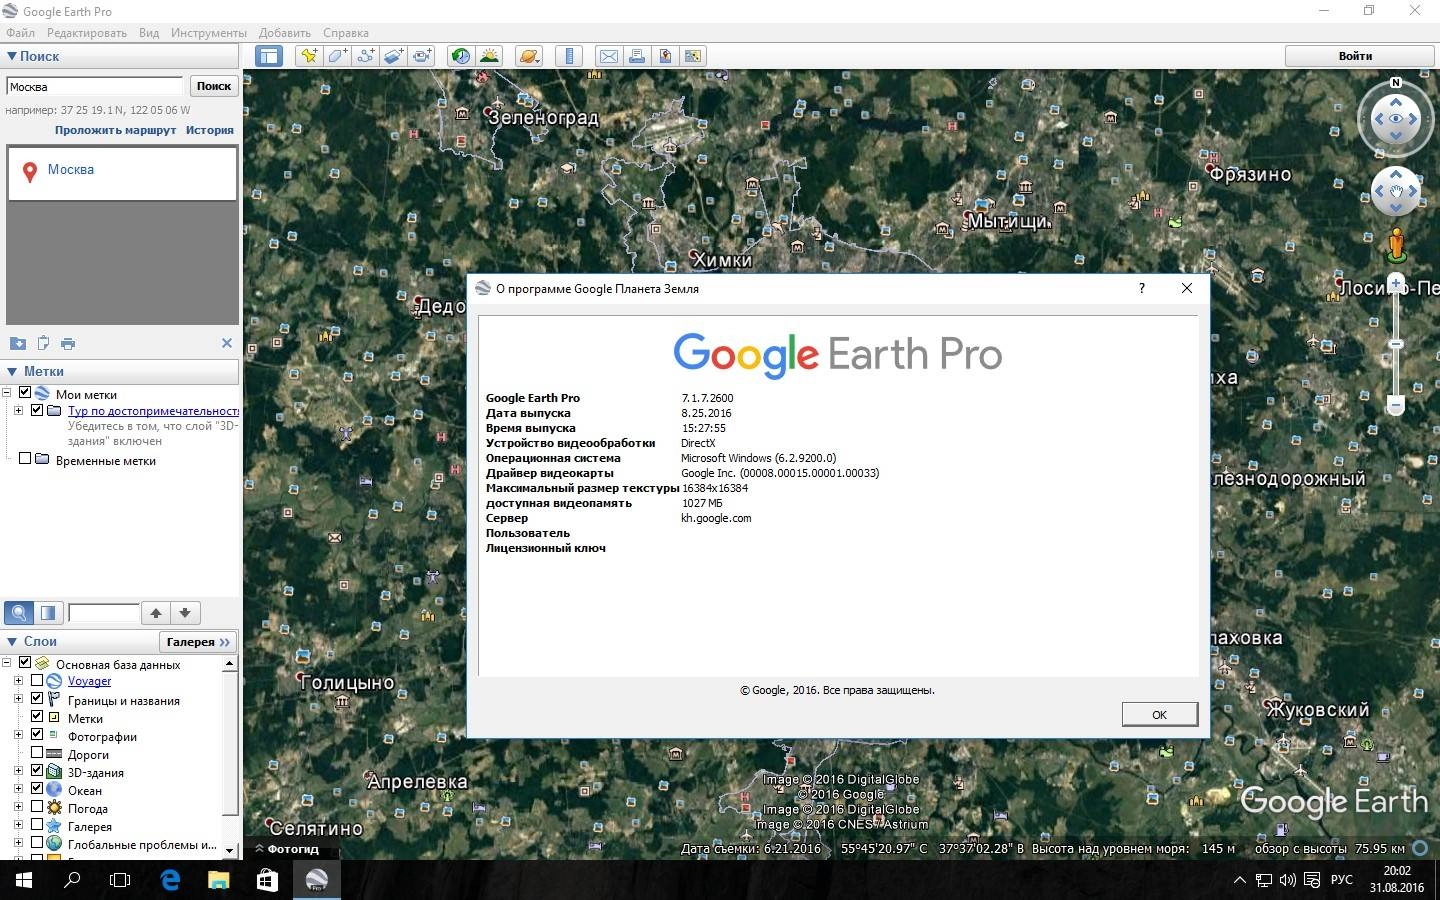This screenshot has width=1440, height=900.
Task: Enable the Дороги layer checkbox
Action: 37,753
